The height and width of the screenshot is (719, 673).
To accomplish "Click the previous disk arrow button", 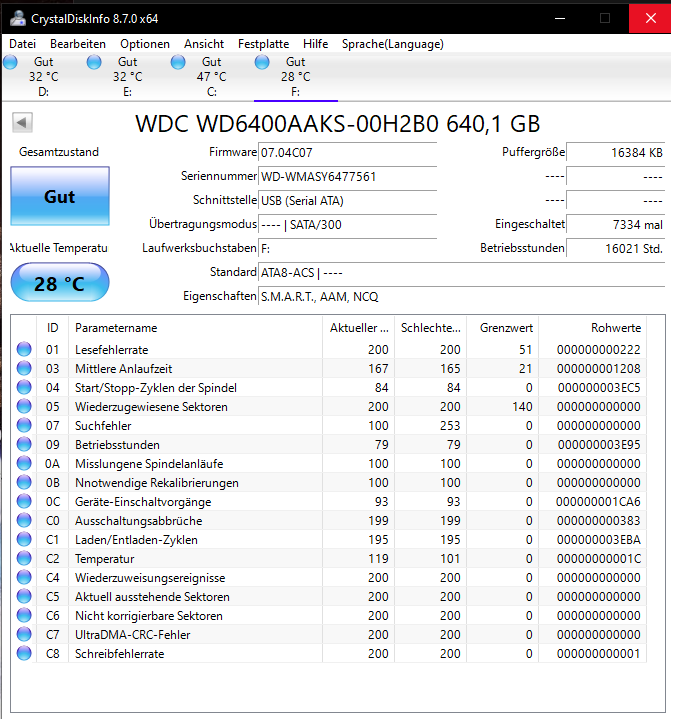I will click(22, 122).
